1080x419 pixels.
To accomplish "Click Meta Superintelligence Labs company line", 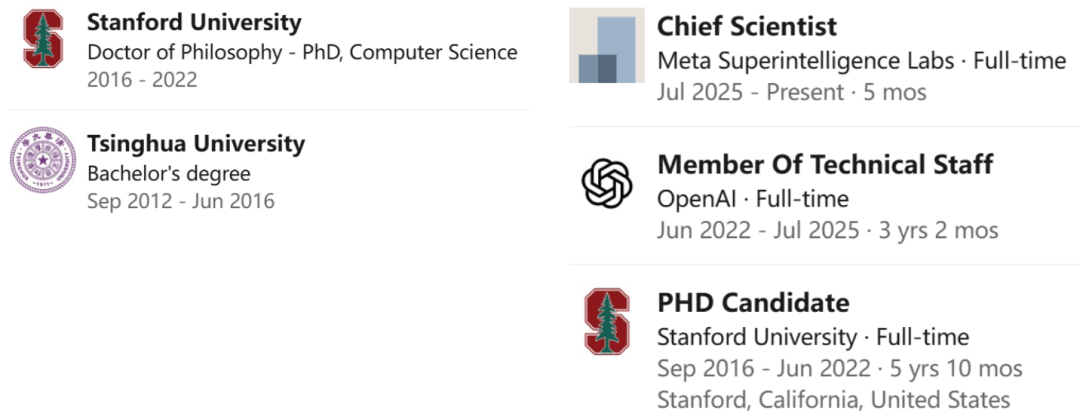I will tap(861, 61).
